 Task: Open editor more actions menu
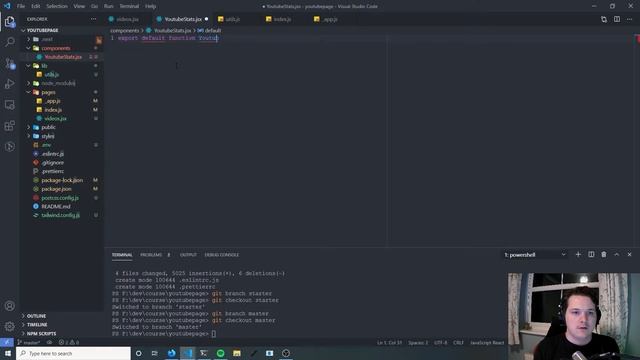click(x=629, y=19)
